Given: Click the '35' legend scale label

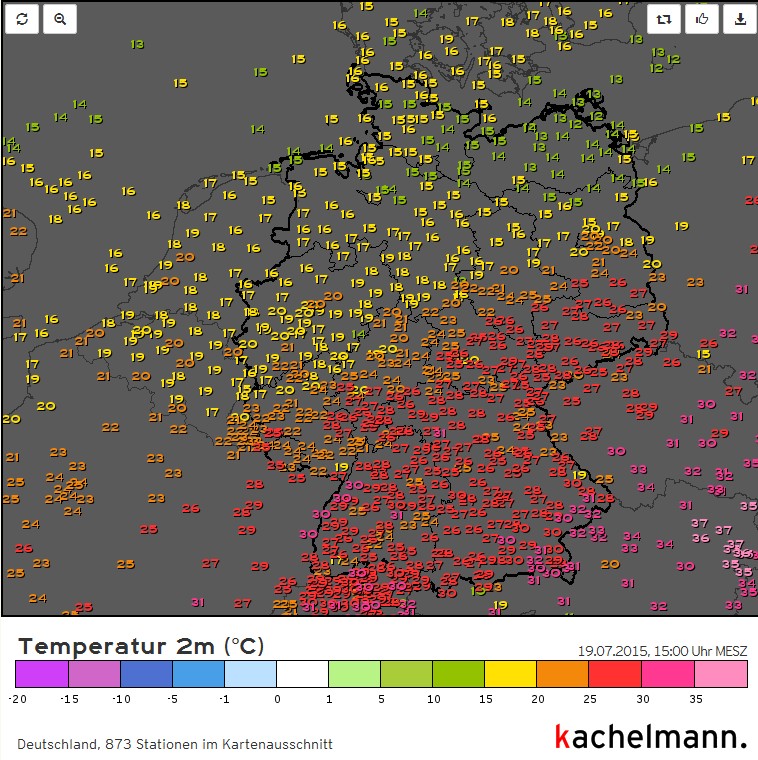Looking at the screenshot, I should point(696,699).
